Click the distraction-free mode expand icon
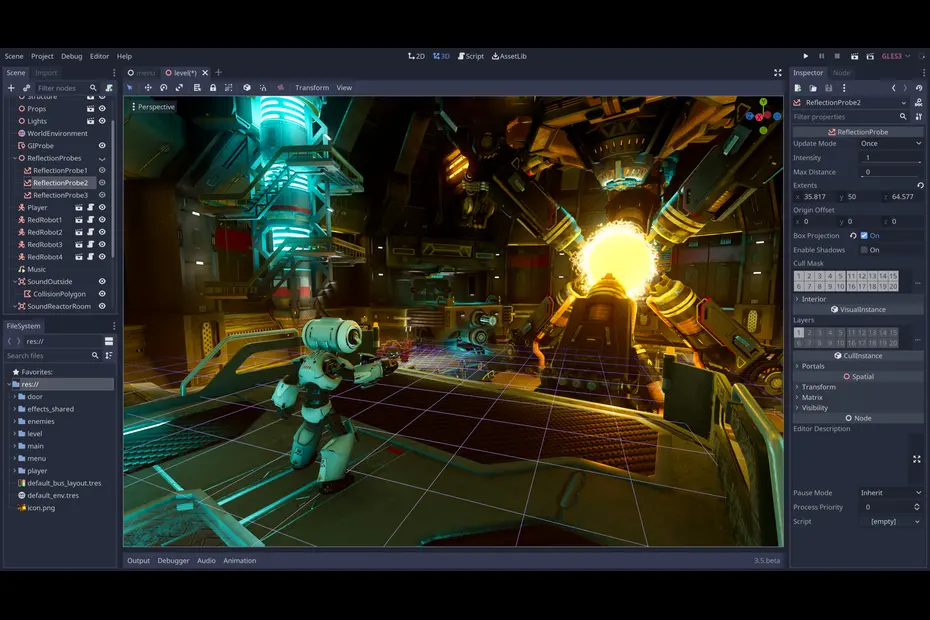The image size is (930, 620). [x=778, y=72]
